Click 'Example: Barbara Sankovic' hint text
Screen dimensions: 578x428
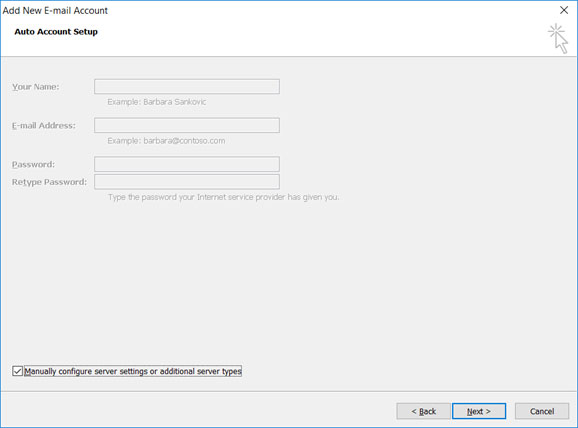point(157,102)
